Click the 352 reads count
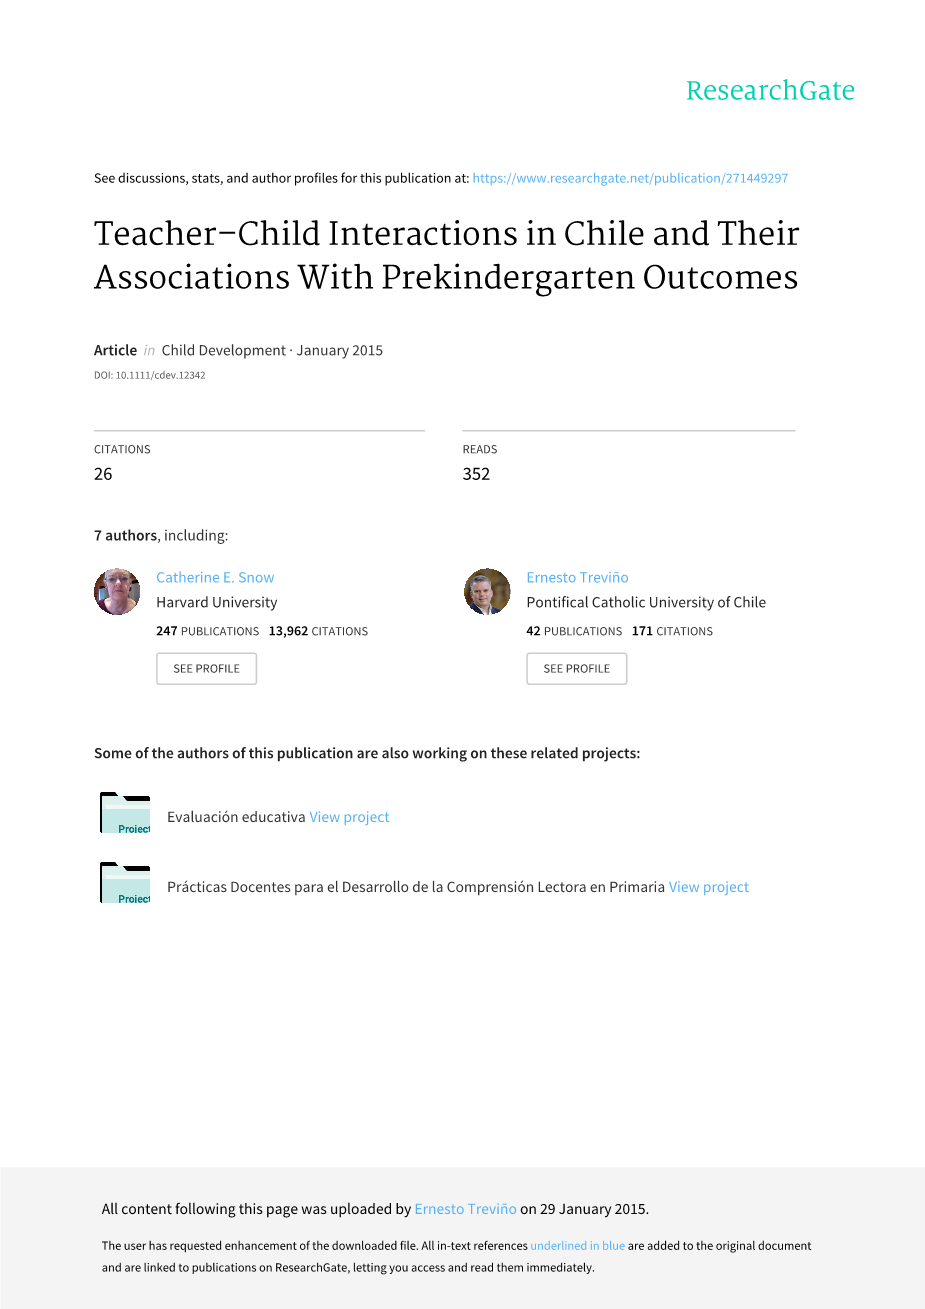This screenshot has height=1309, width=925. tap(476, 474)
